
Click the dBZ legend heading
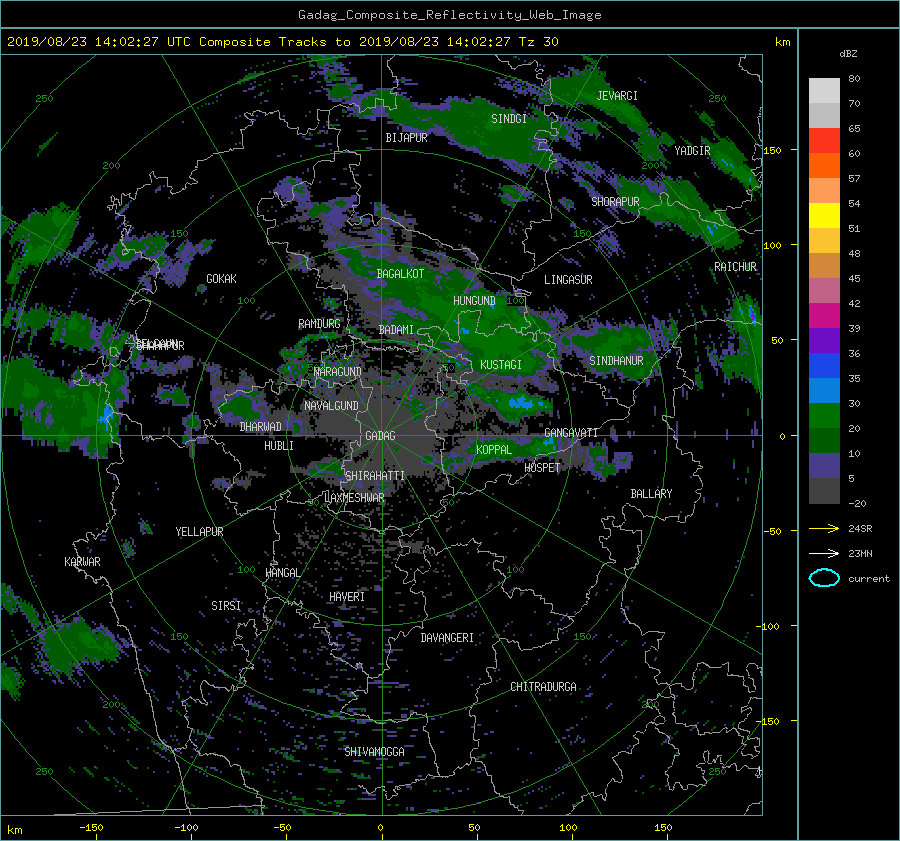848,54
